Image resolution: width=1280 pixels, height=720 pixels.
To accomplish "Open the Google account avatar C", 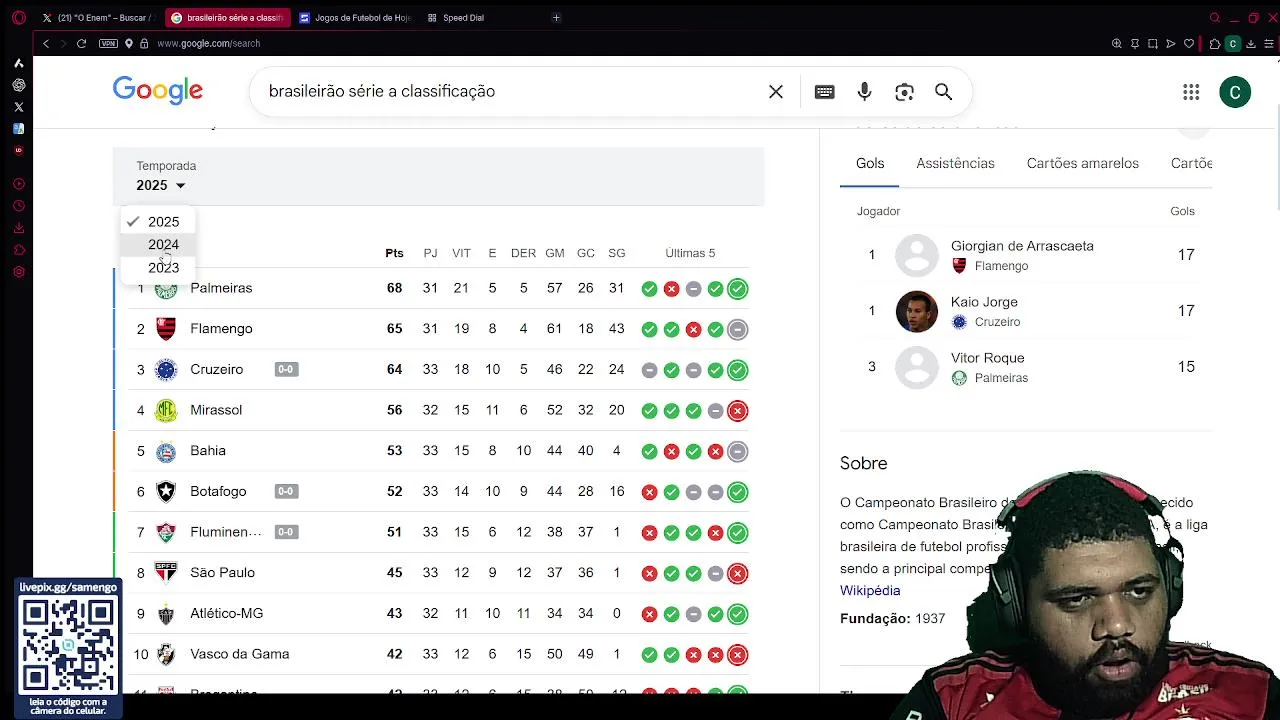I will pyautogui.click(x=1235, y=92).
